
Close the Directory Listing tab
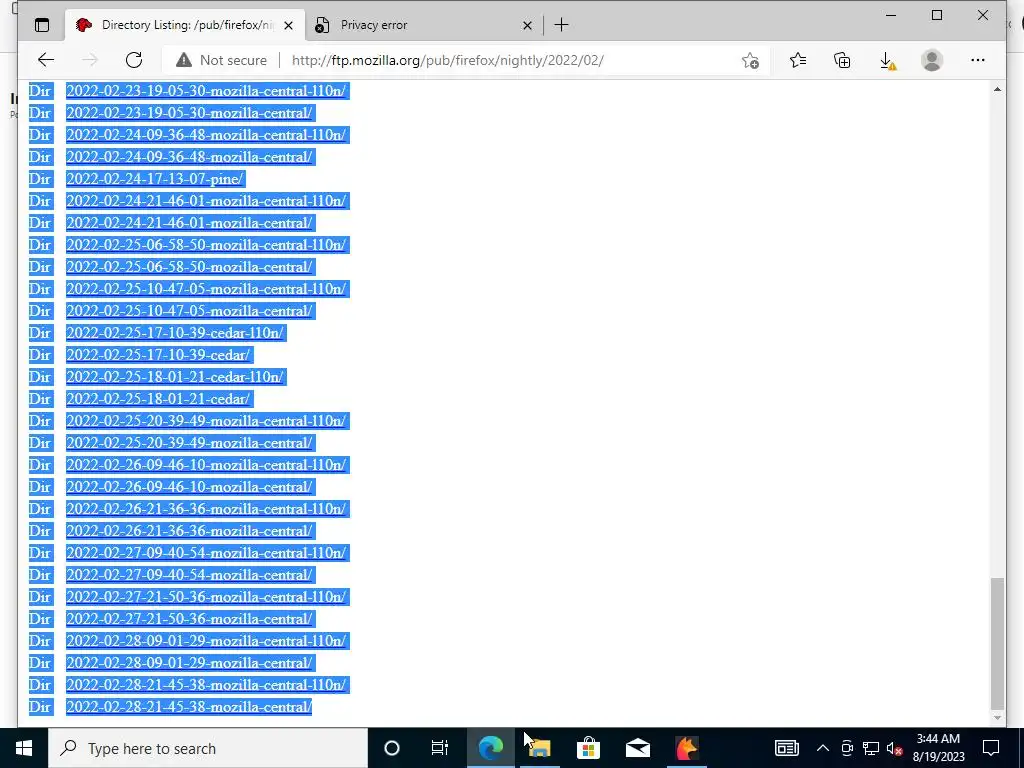coord(288,26)
